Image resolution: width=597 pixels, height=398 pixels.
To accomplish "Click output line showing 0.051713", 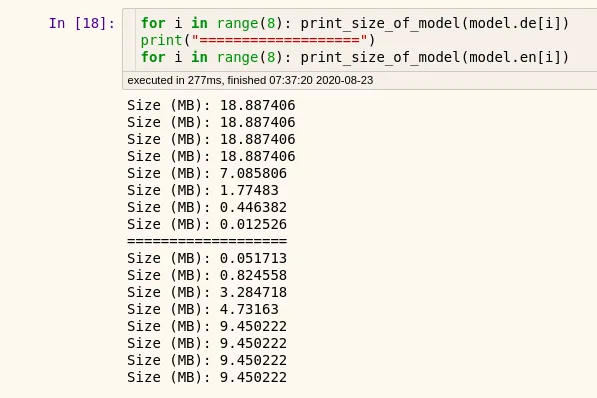I will click(207, 258).
